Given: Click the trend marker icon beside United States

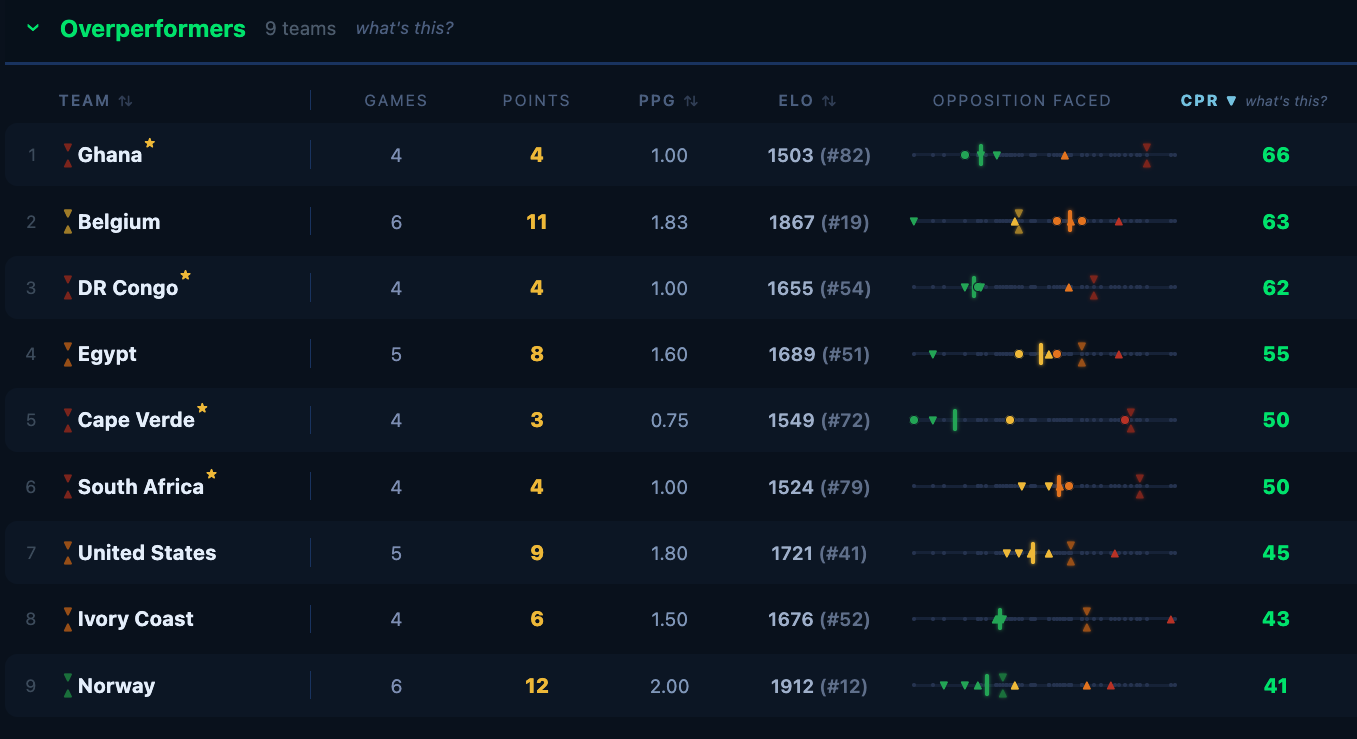Looking at the screenshot, I should coord(68,553).
